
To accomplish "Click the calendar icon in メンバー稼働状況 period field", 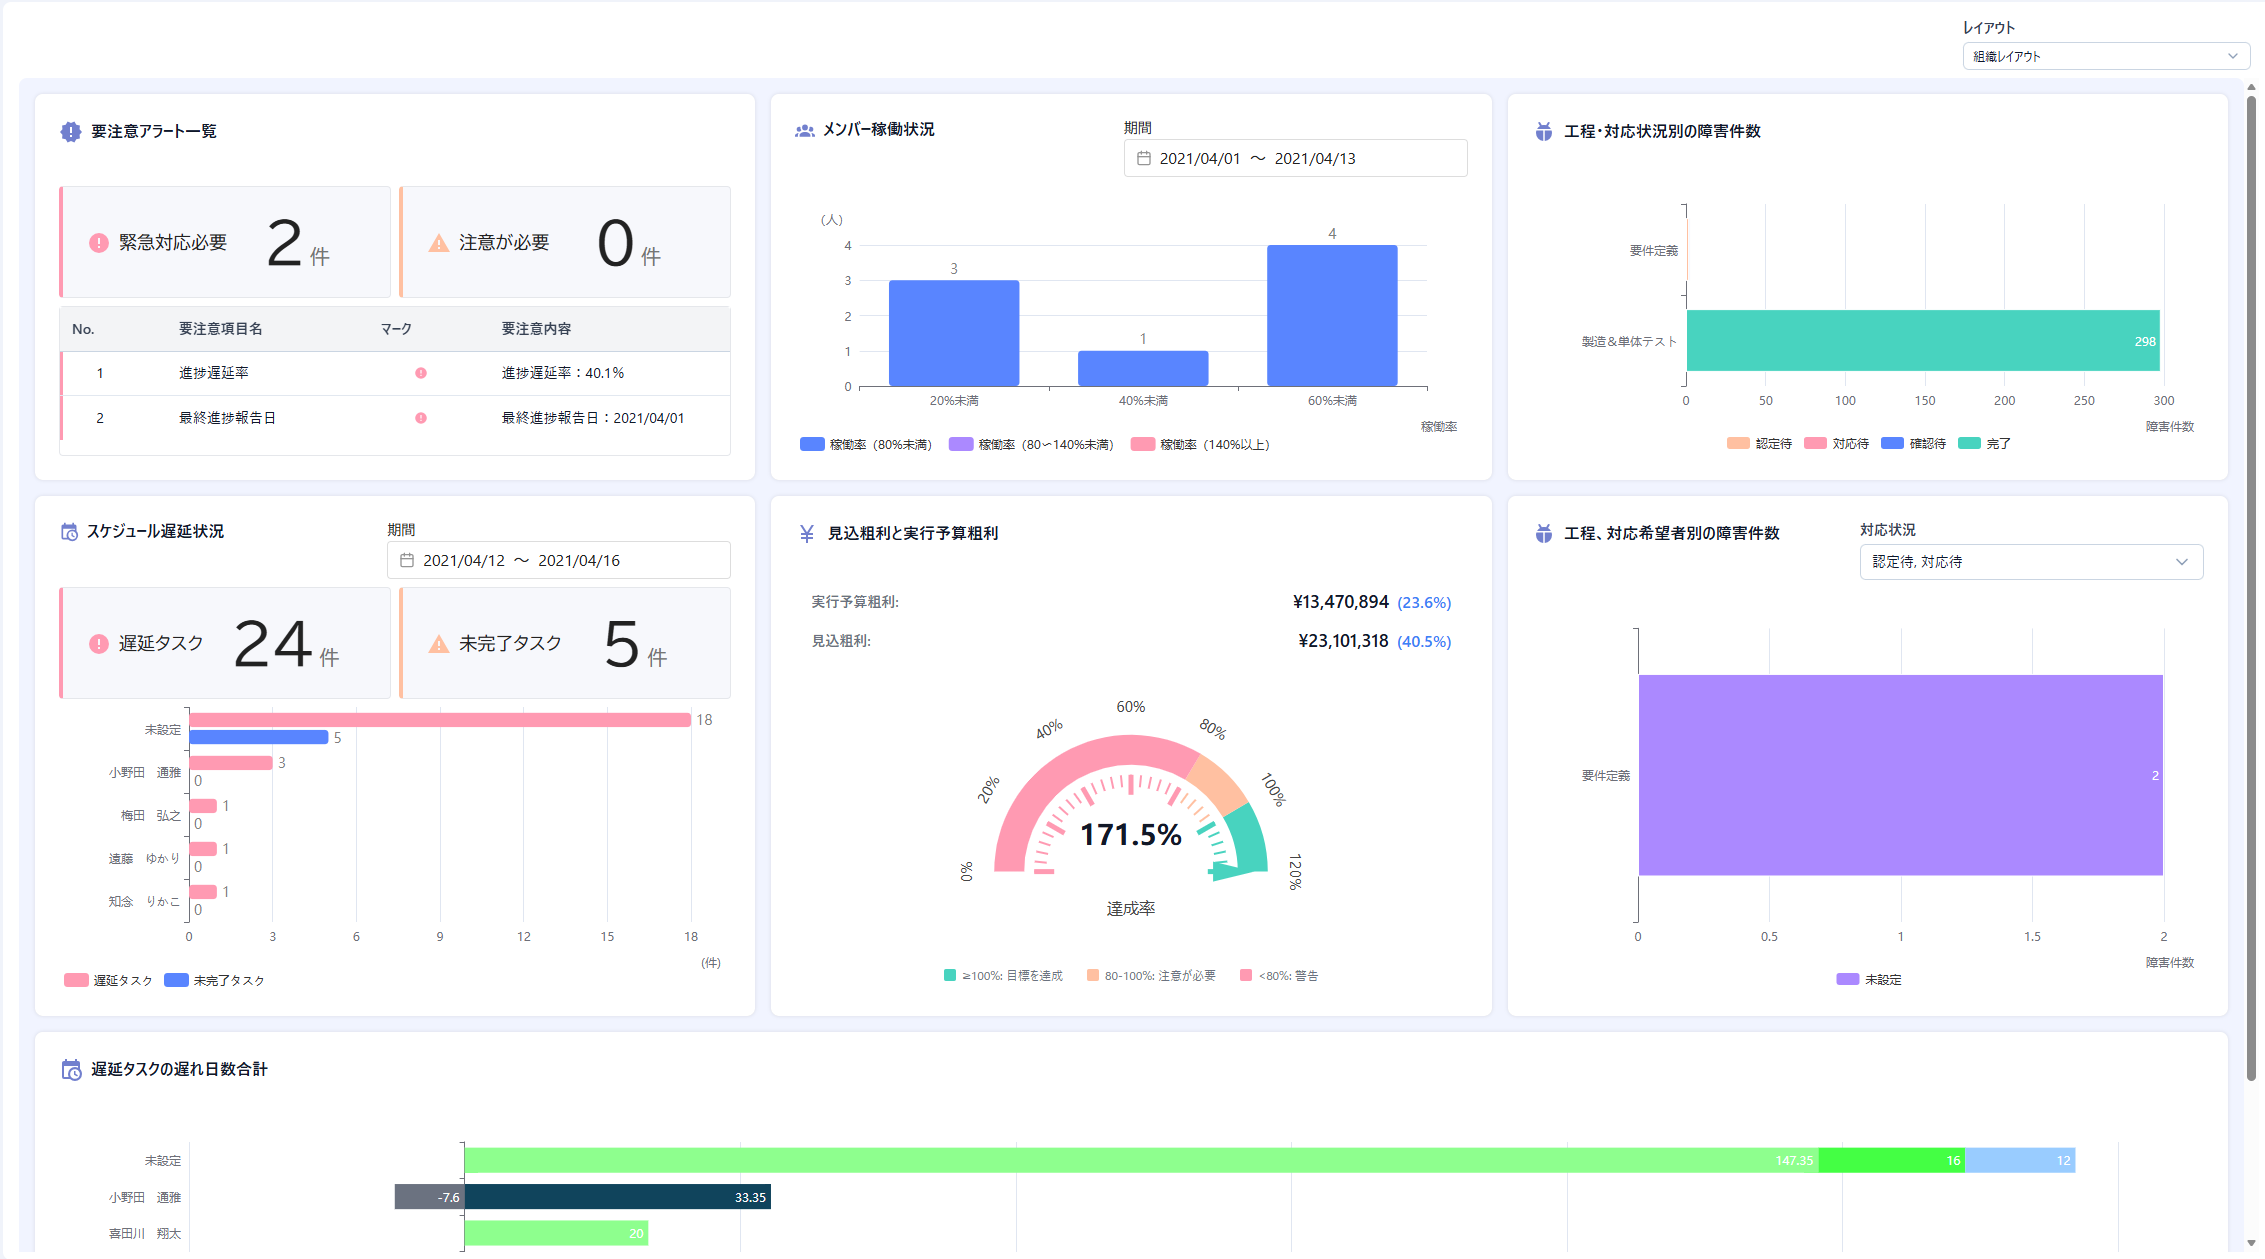I will point(1144,159).
